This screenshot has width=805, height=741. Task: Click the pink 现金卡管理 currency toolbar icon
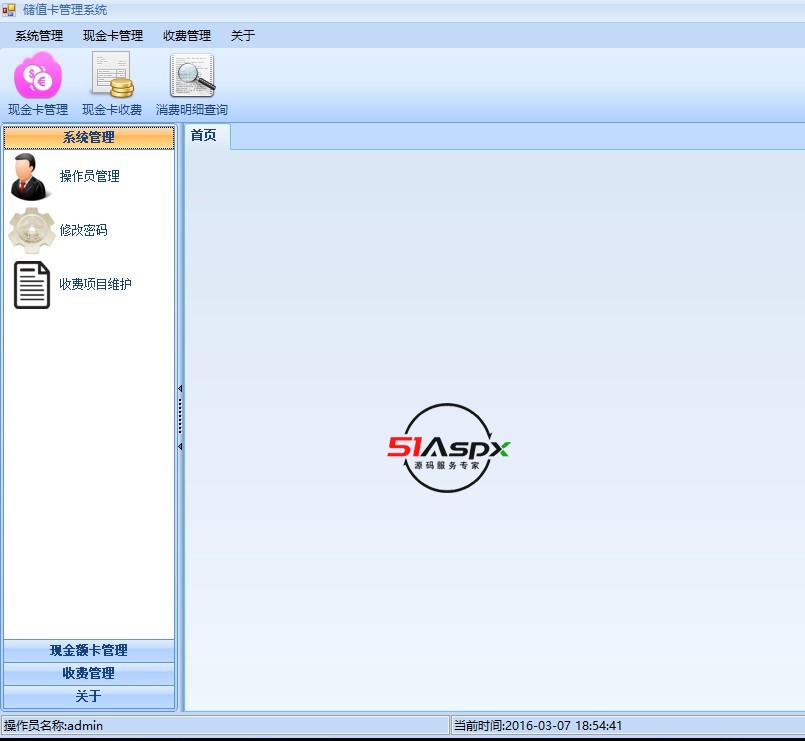pyautogui.click(x=38, y=75)
